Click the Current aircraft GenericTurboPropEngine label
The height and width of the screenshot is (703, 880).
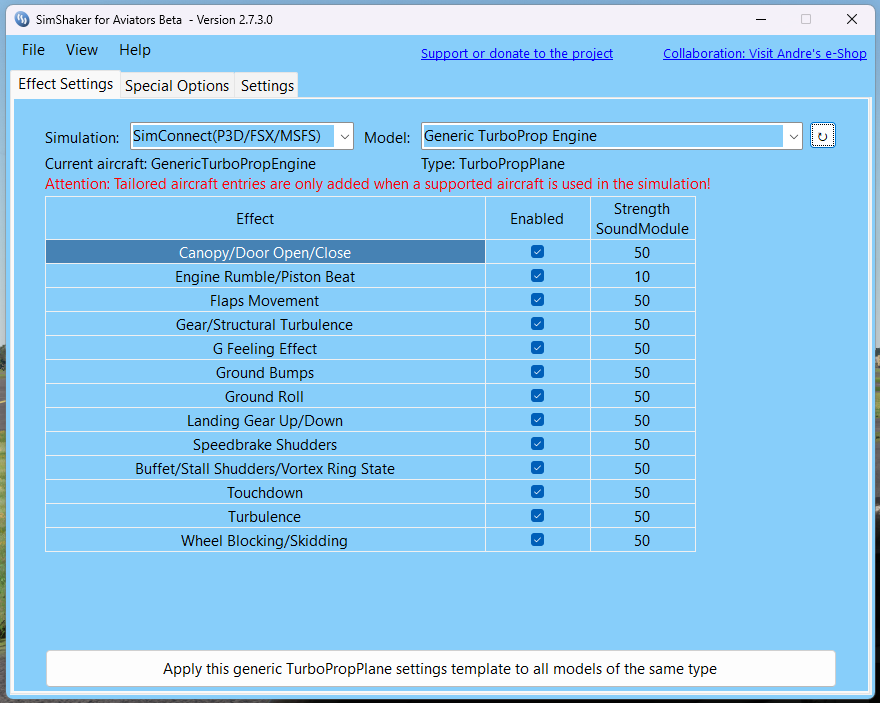pyautogui.click(x=180, y=164)
